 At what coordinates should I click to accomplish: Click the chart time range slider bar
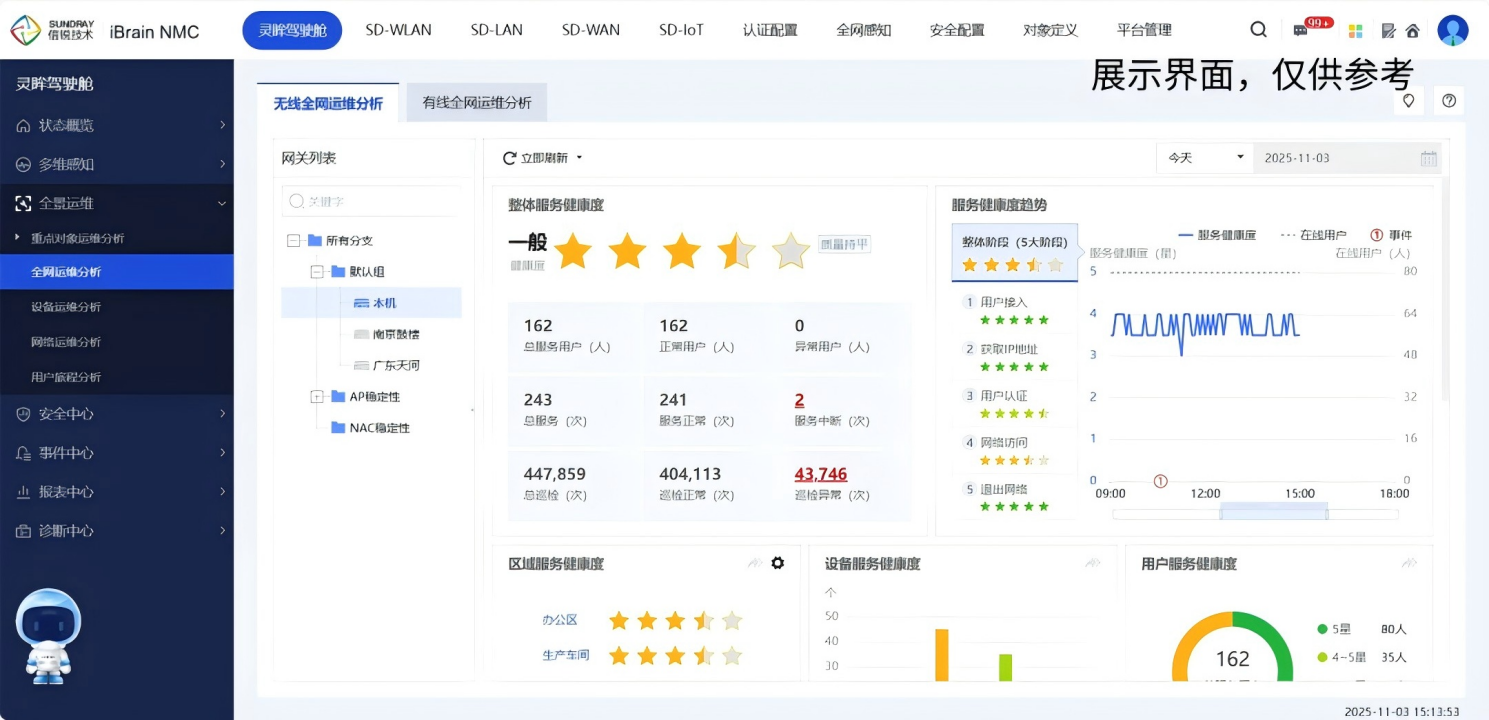coord(1273,512)
